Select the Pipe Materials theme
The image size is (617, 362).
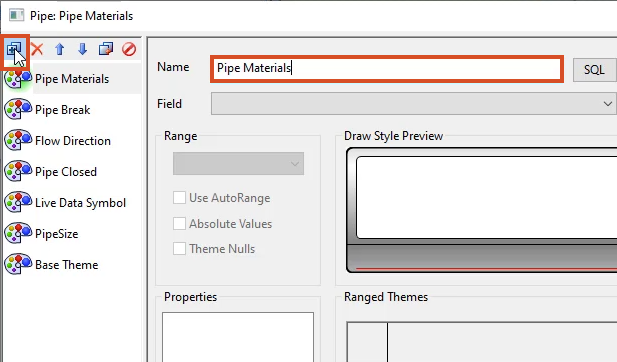pyautogui.click(x=72, y=79)
